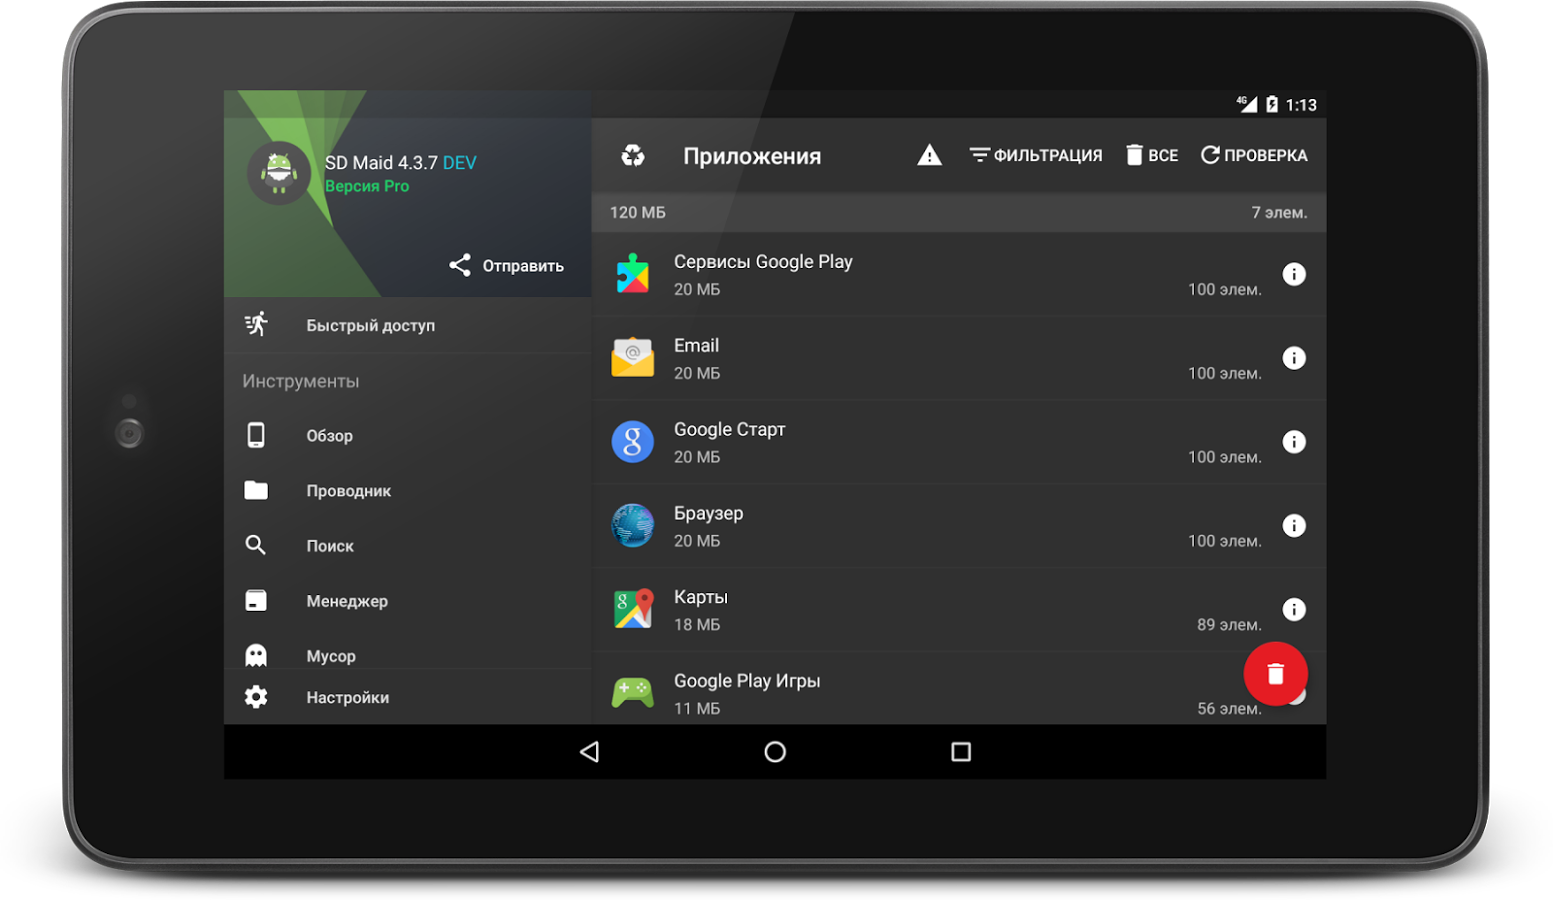Click the Email envelope app icon
1553x900 pixels.
pyautogui.click(x=632, y=358)
